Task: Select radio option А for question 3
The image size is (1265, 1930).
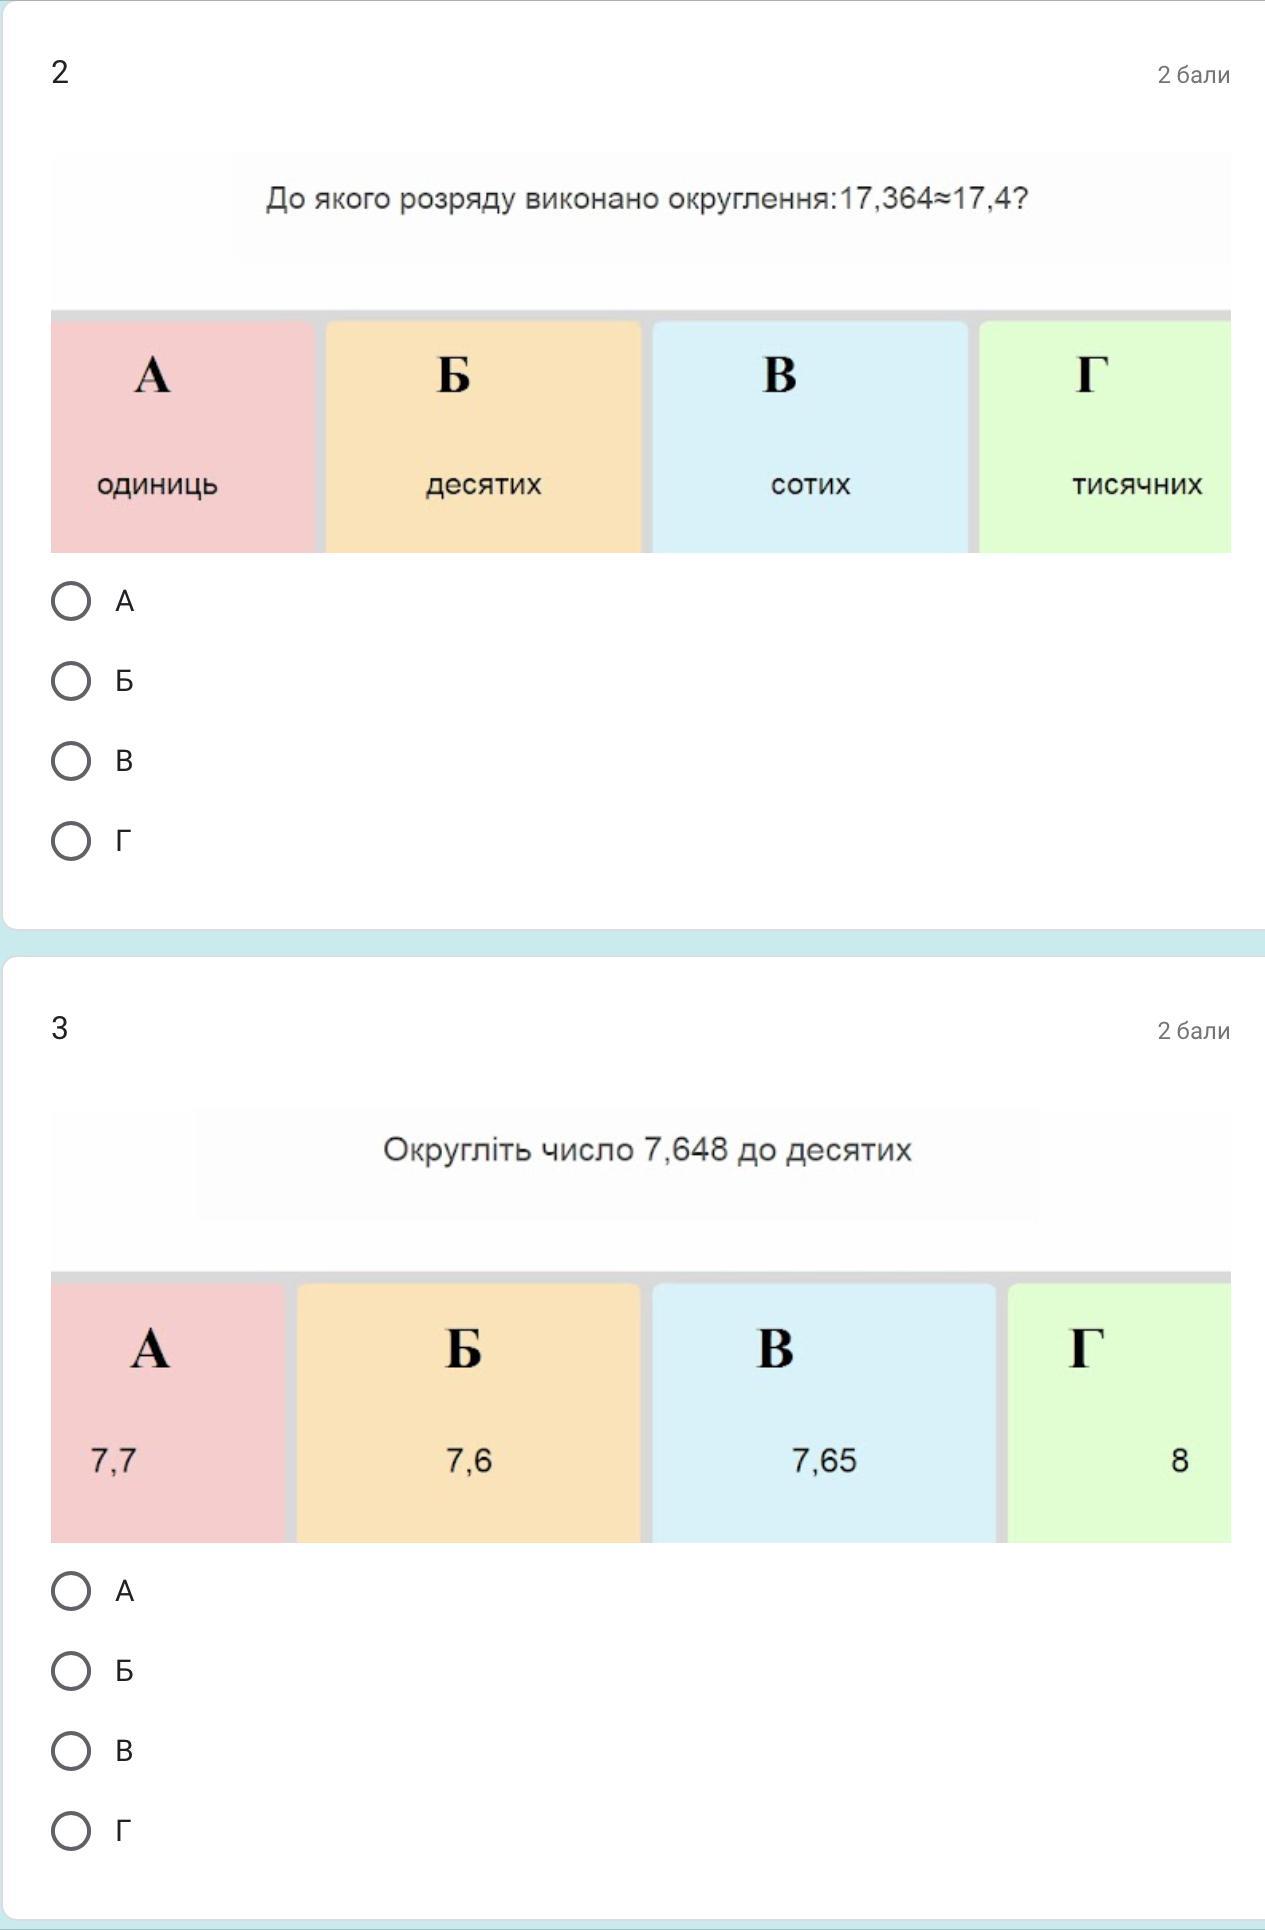Action: tap(71, 1591)
